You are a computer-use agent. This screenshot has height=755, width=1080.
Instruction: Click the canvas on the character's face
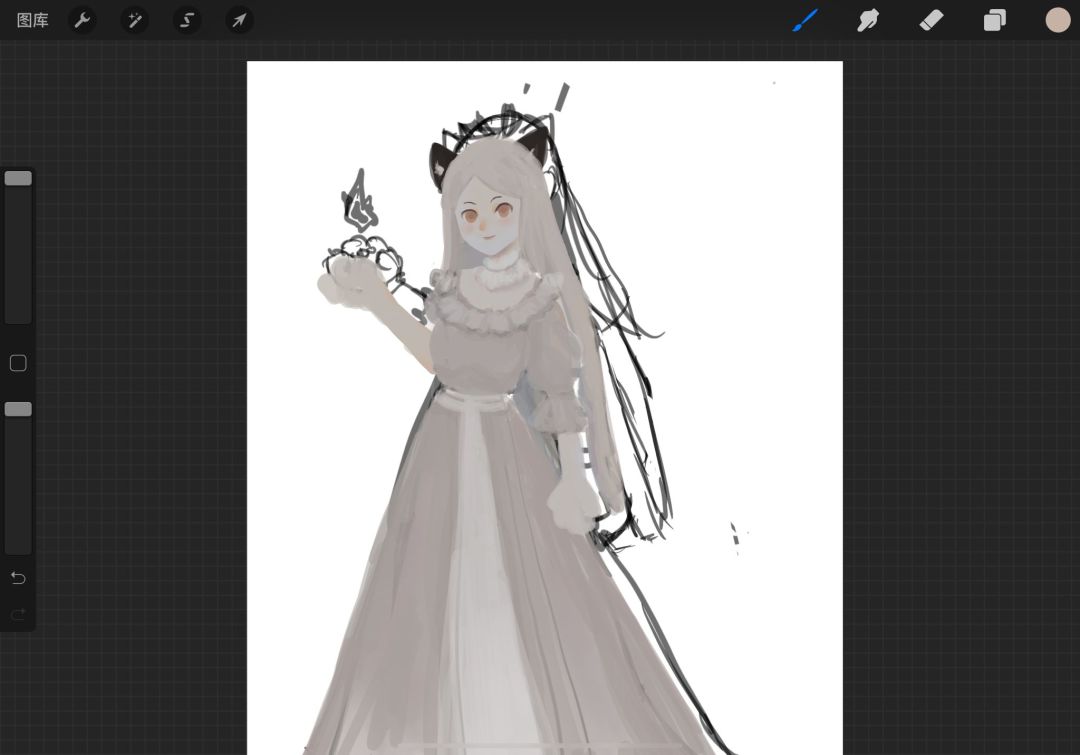tap(488, 217)
